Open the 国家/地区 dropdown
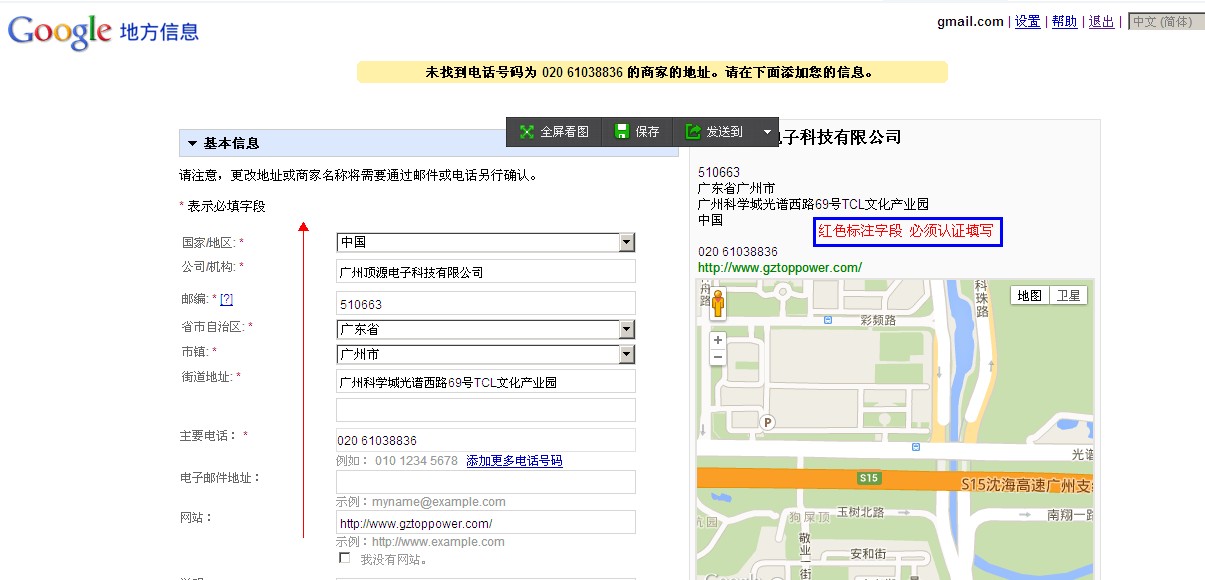The width and height of the screenshot is (1205, 580). pyautogui.click(x=627, y=242)
